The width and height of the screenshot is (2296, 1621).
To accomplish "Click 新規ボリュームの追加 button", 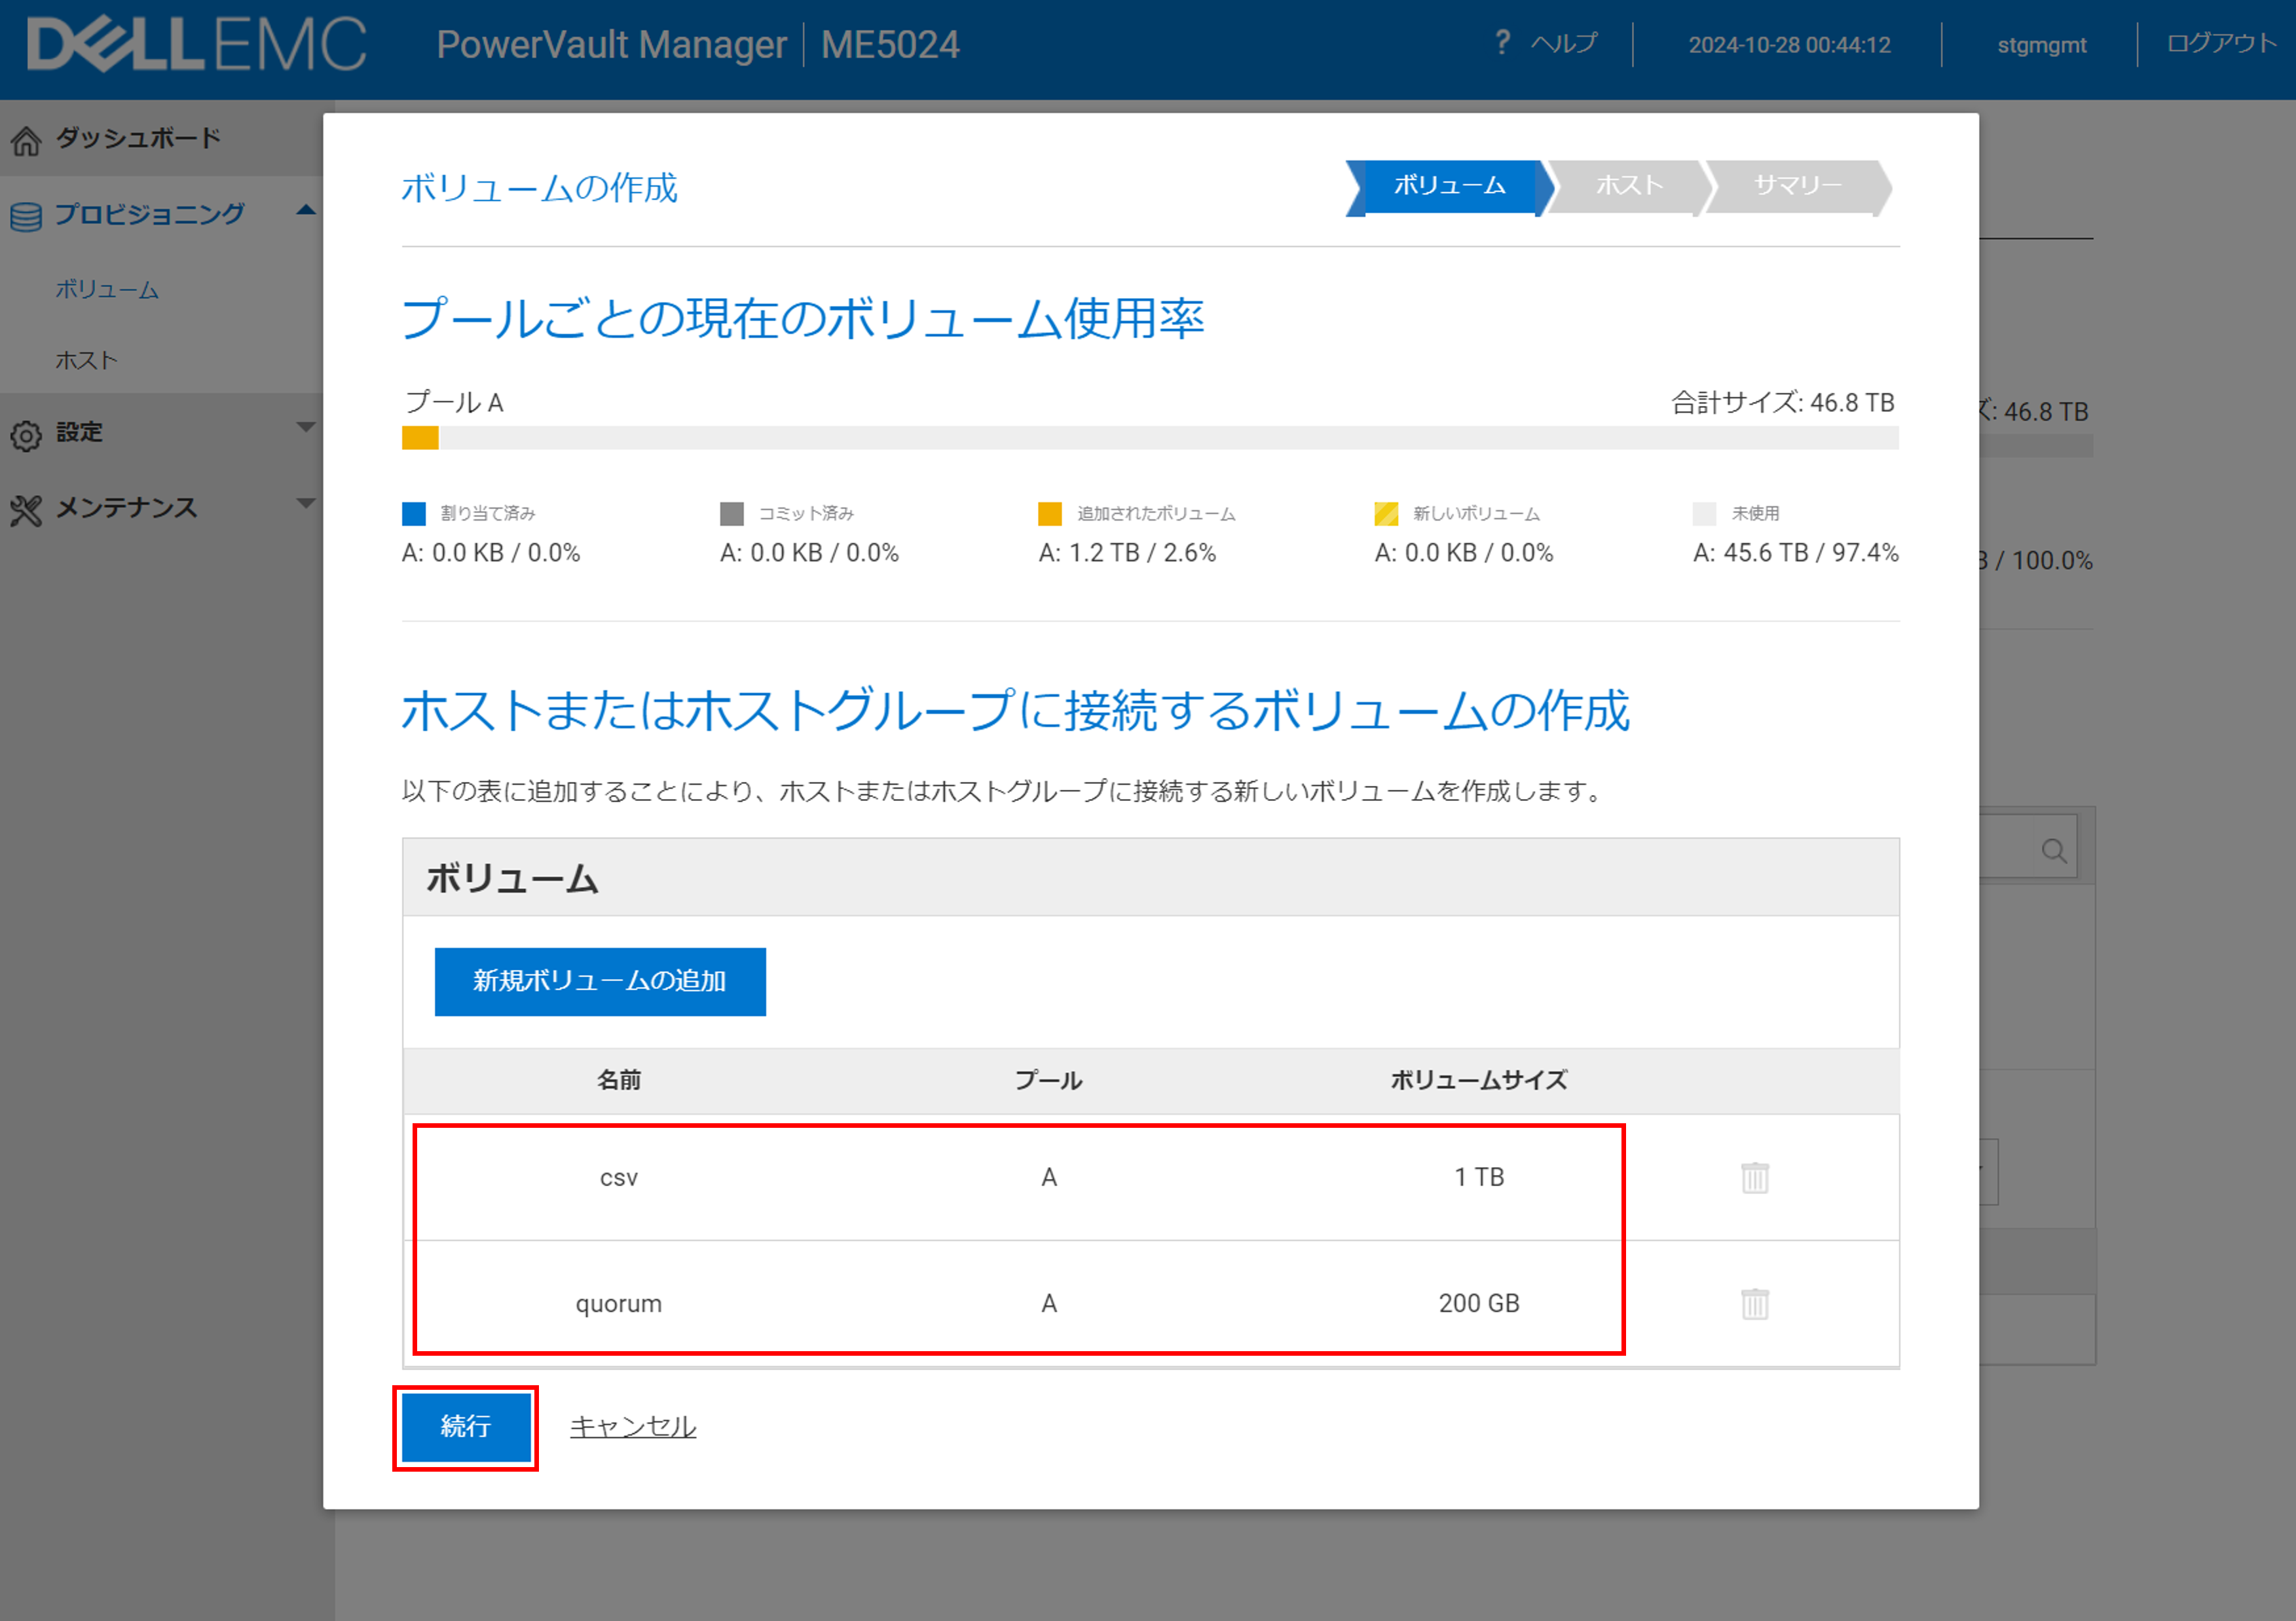I will coord(600,981).
